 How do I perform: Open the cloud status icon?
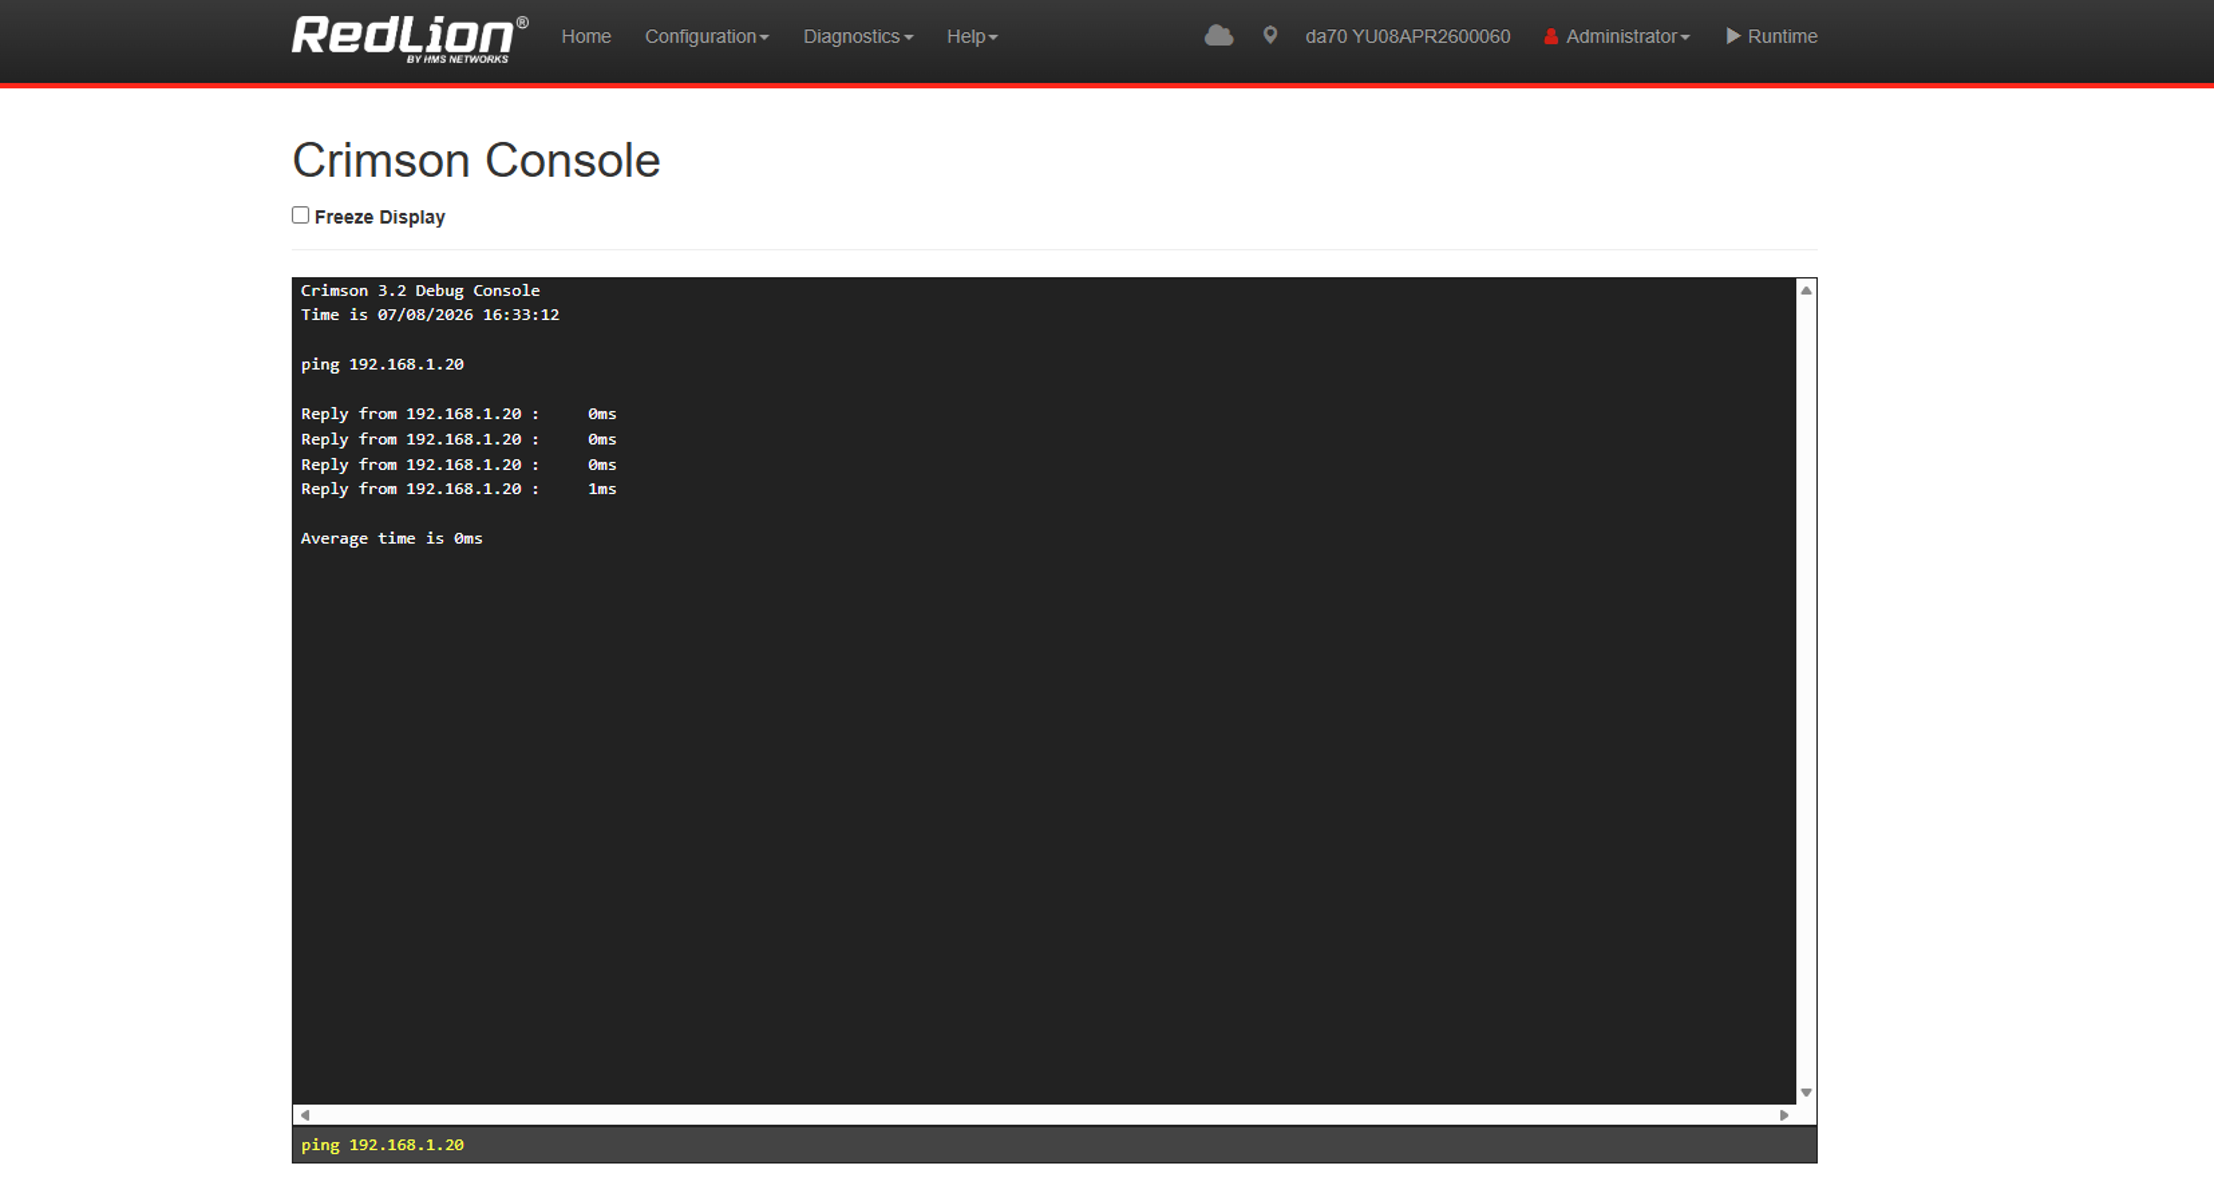1218,36
